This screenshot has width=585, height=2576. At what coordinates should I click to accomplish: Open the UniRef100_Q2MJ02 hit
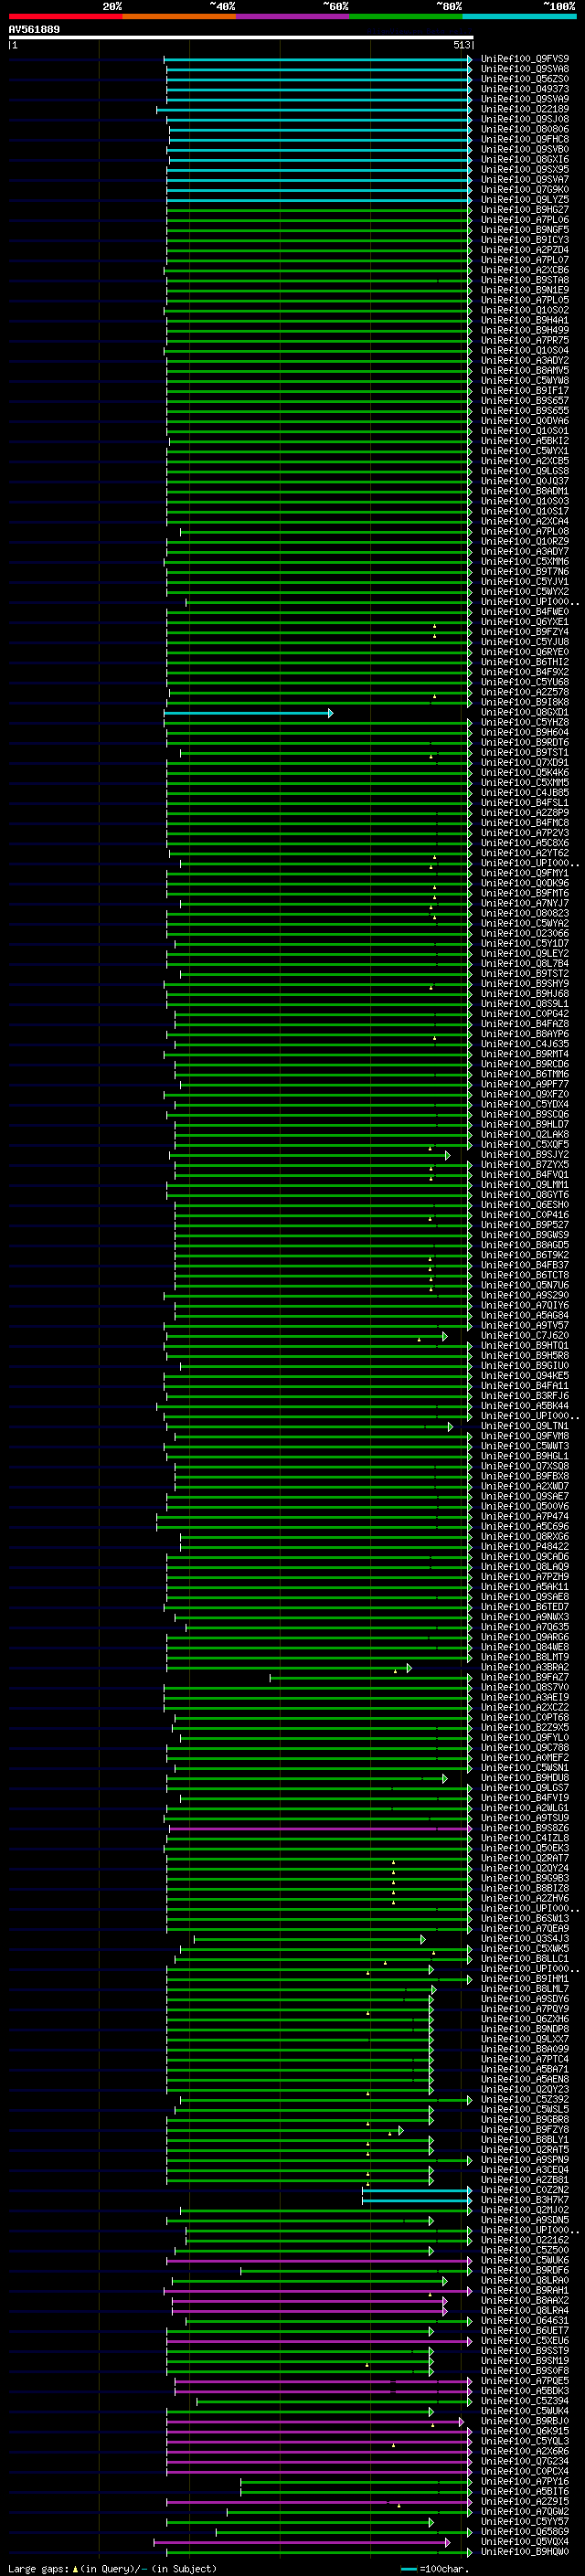point(525,2210)
